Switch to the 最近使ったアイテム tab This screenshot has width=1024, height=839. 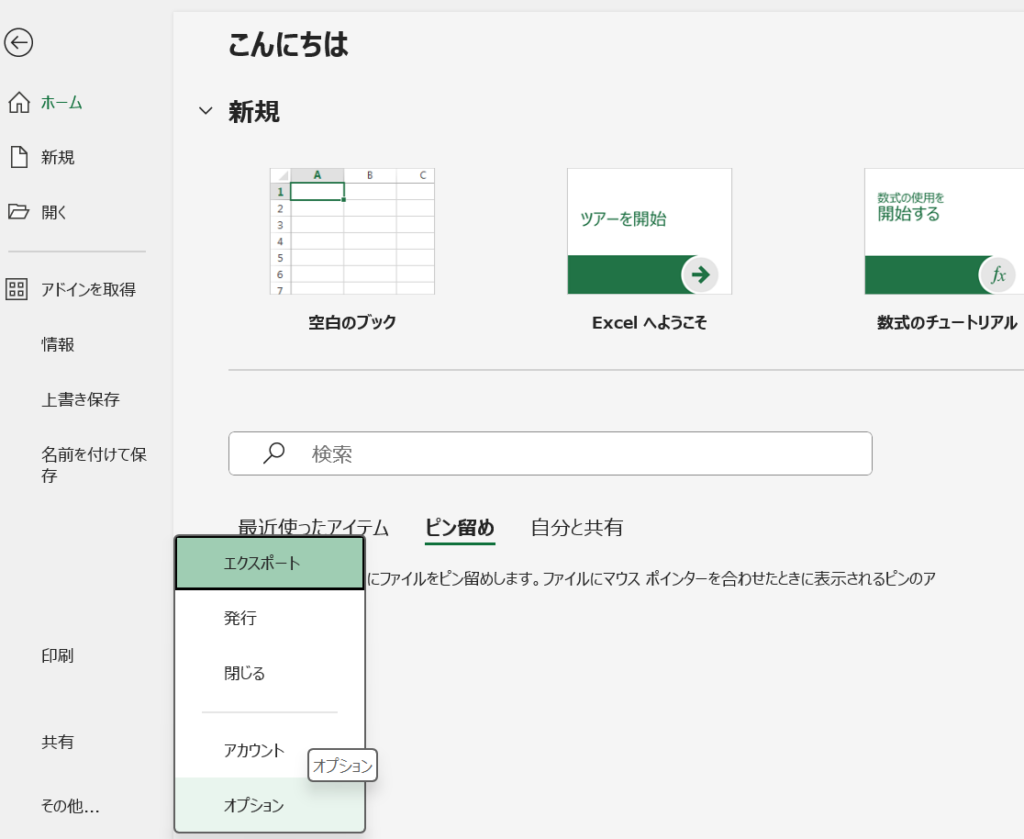pyautogui.click(x=313, y=527)
